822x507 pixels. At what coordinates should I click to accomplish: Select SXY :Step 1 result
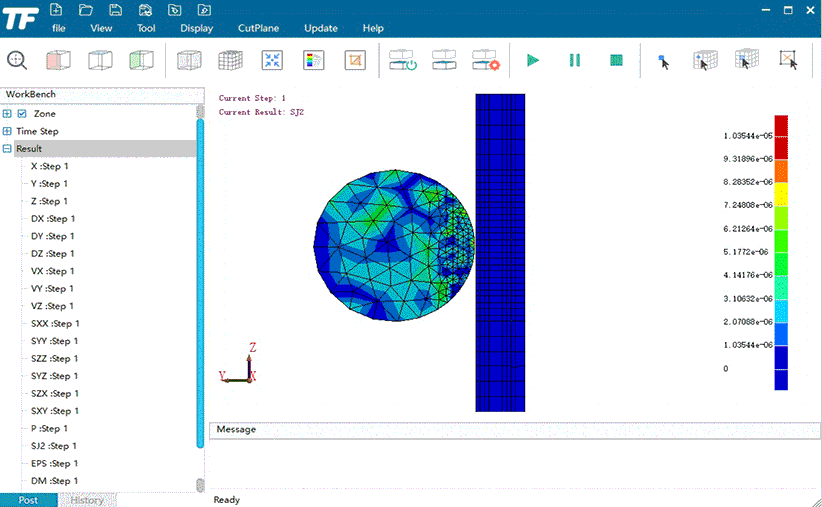click(x=55, y=411)
